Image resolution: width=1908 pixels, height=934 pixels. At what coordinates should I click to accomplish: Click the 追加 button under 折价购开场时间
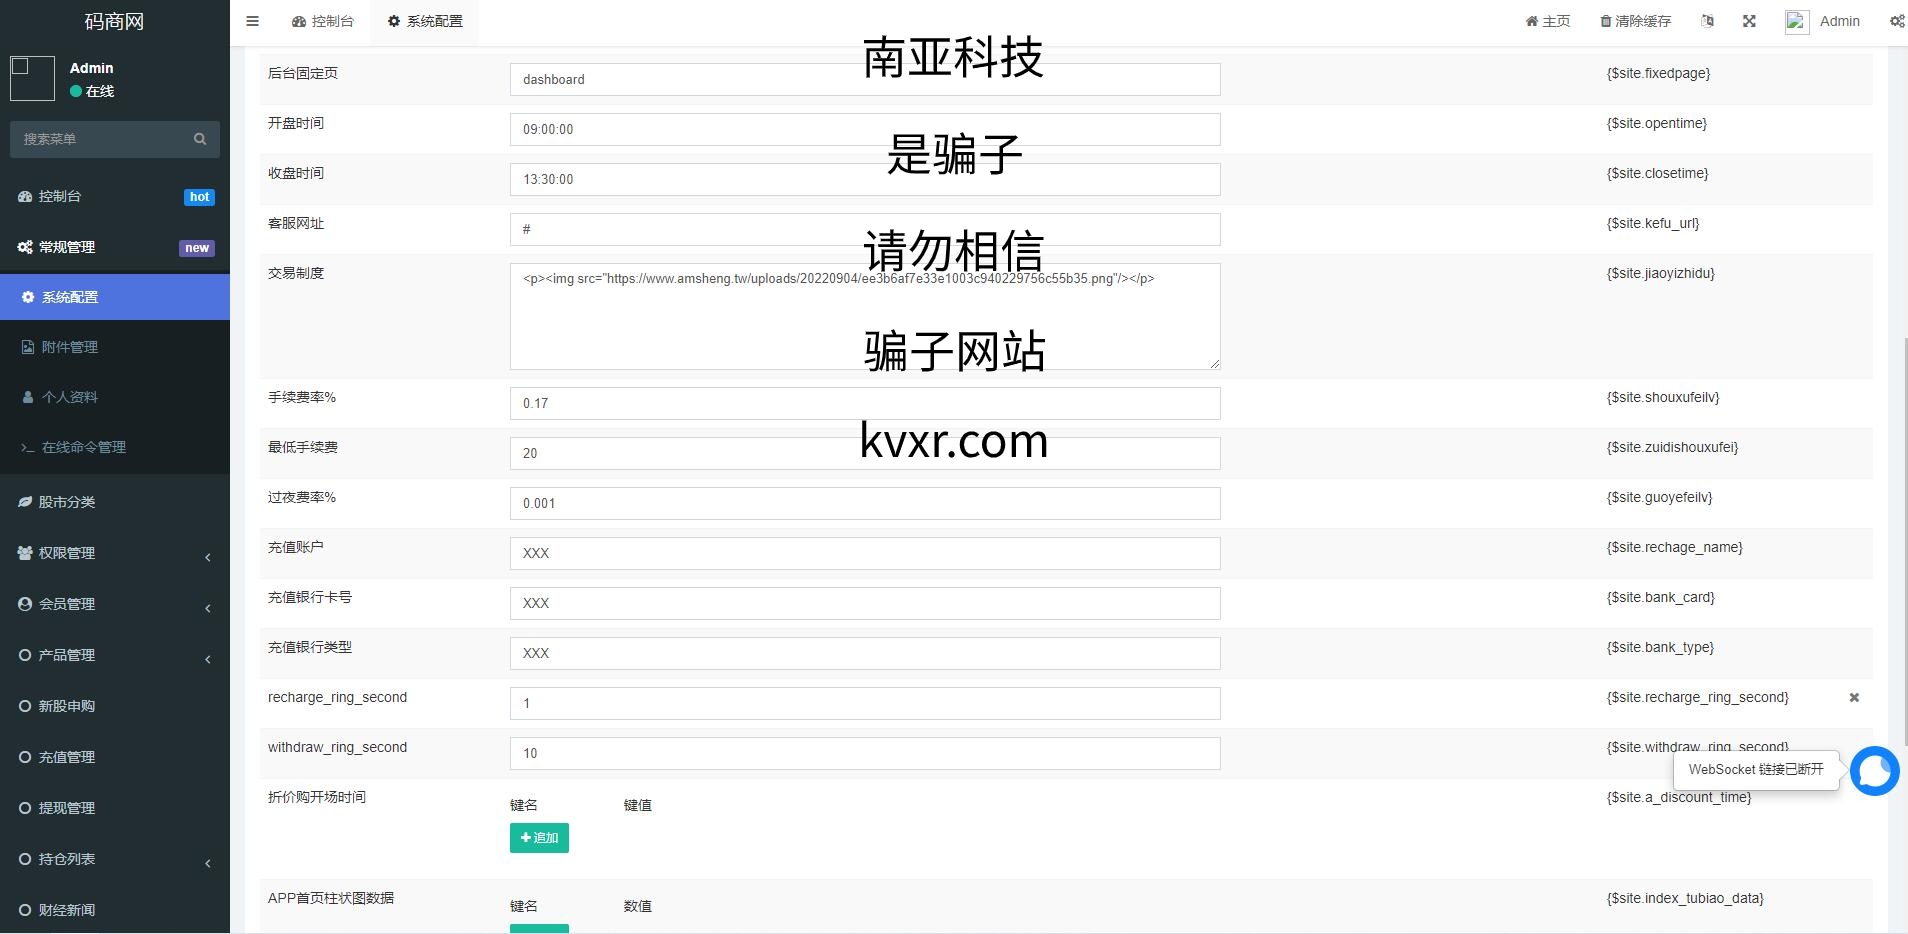[539, 838]
